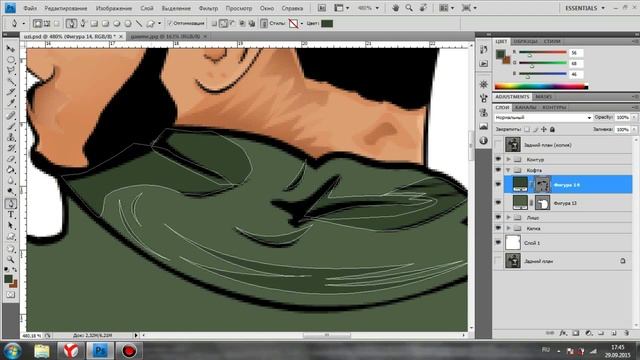
Task: Select the Path Selection arrow tool
Action: point(11,225)
